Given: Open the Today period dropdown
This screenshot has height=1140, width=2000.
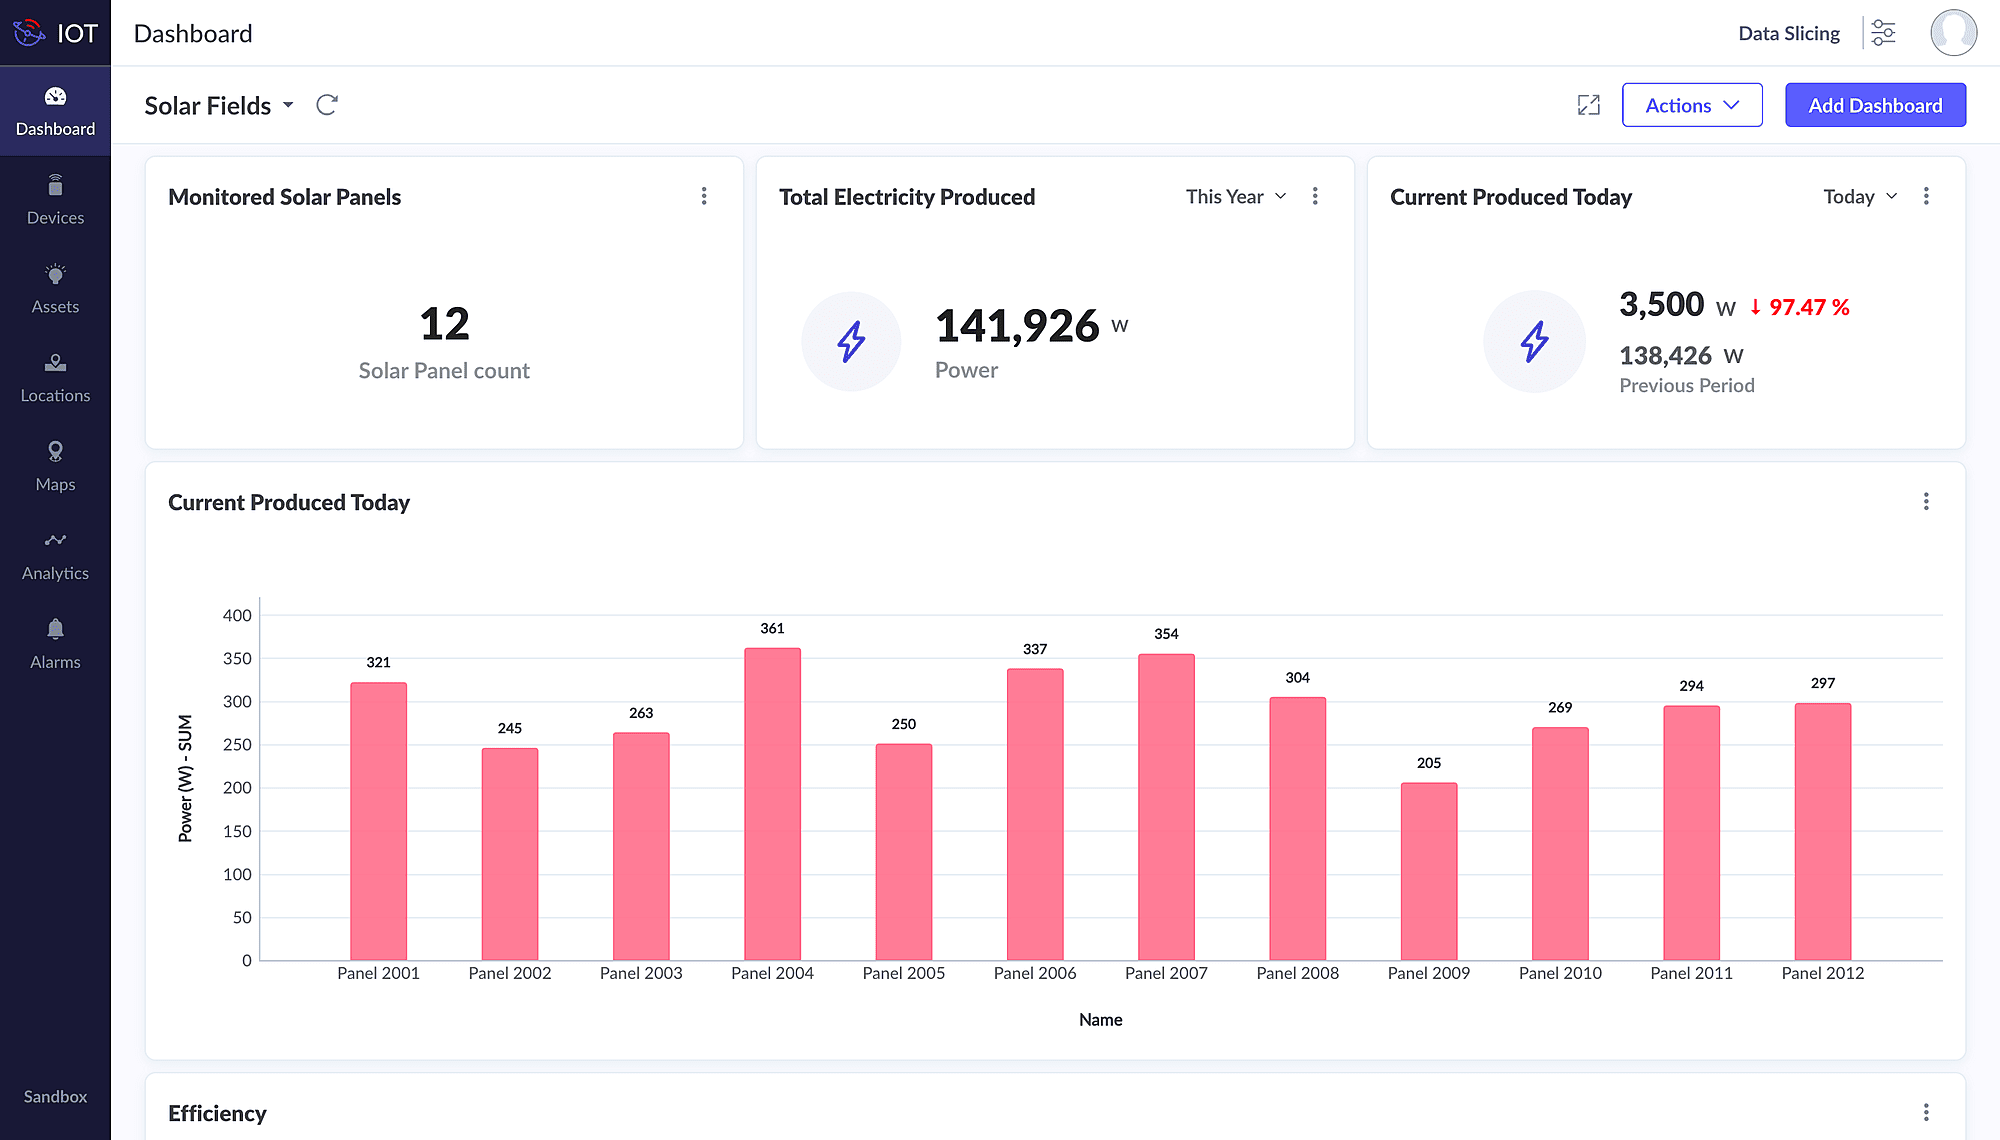Looking at the screenshot, I should click(x=1860, y=196).
